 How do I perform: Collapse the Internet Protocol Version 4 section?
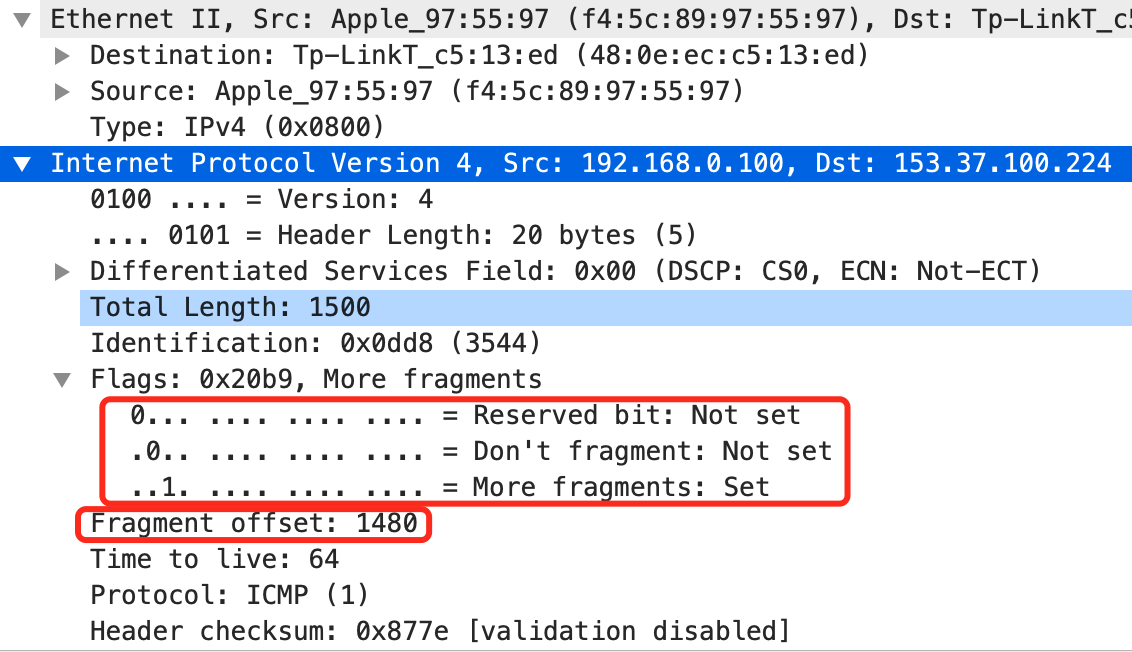click(23, 164)
